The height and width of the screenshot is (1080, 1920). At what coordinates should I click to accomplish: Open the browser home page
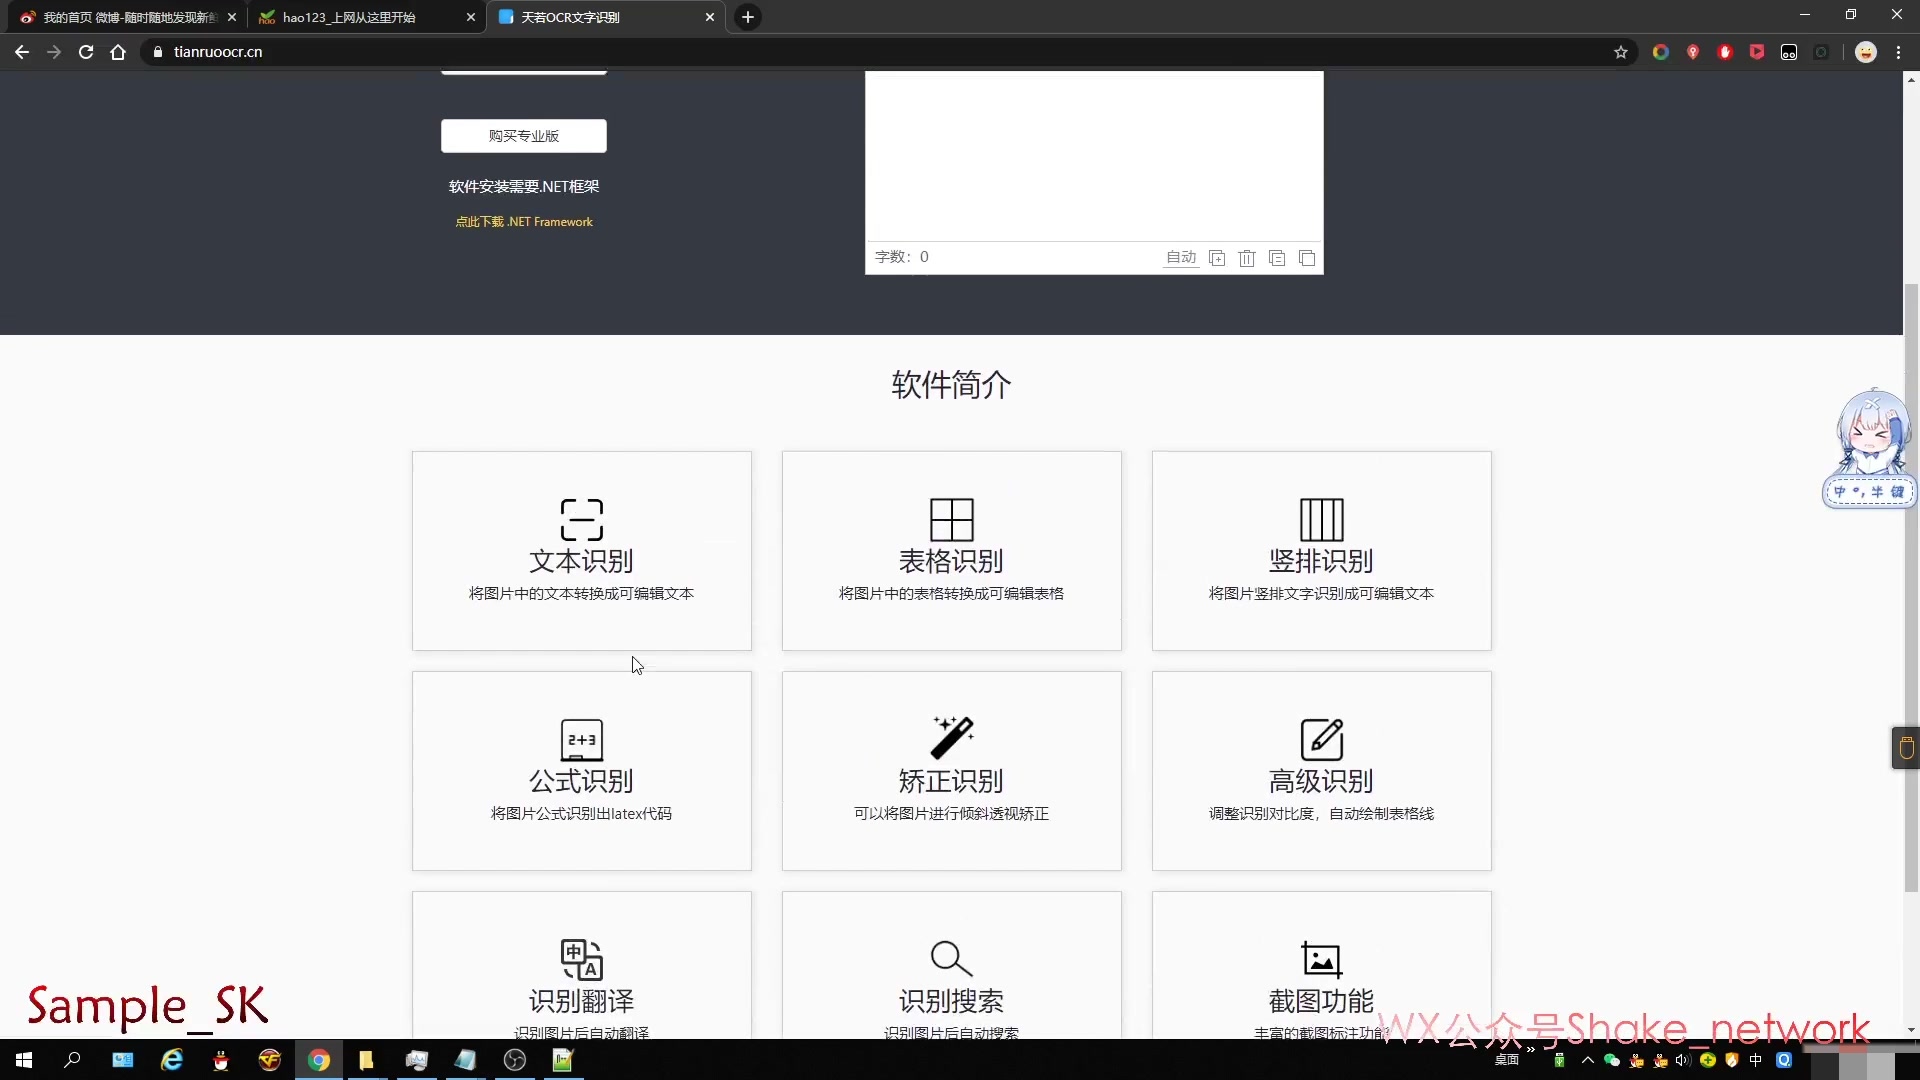(118, 52)
